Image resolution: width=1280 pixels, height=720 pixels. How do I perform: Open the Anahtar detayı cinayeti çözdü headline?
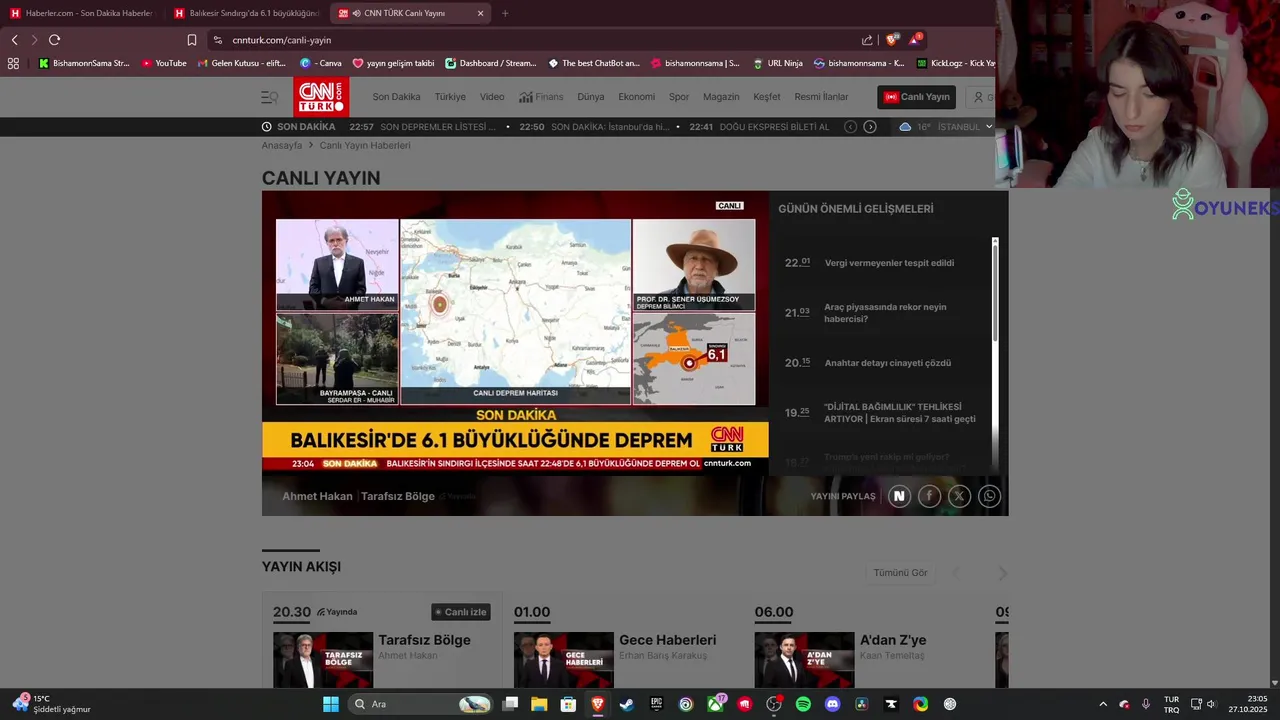888,363
